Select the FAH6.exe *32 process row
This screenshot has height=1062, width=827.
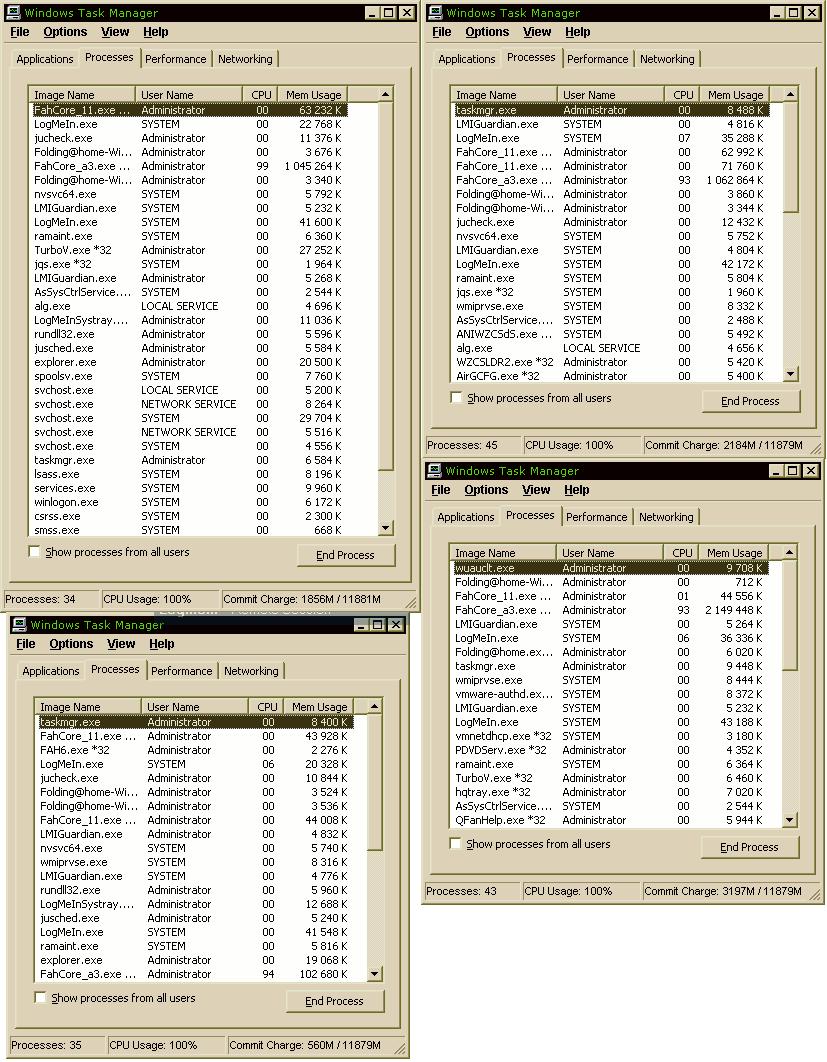tap(194, 750)
